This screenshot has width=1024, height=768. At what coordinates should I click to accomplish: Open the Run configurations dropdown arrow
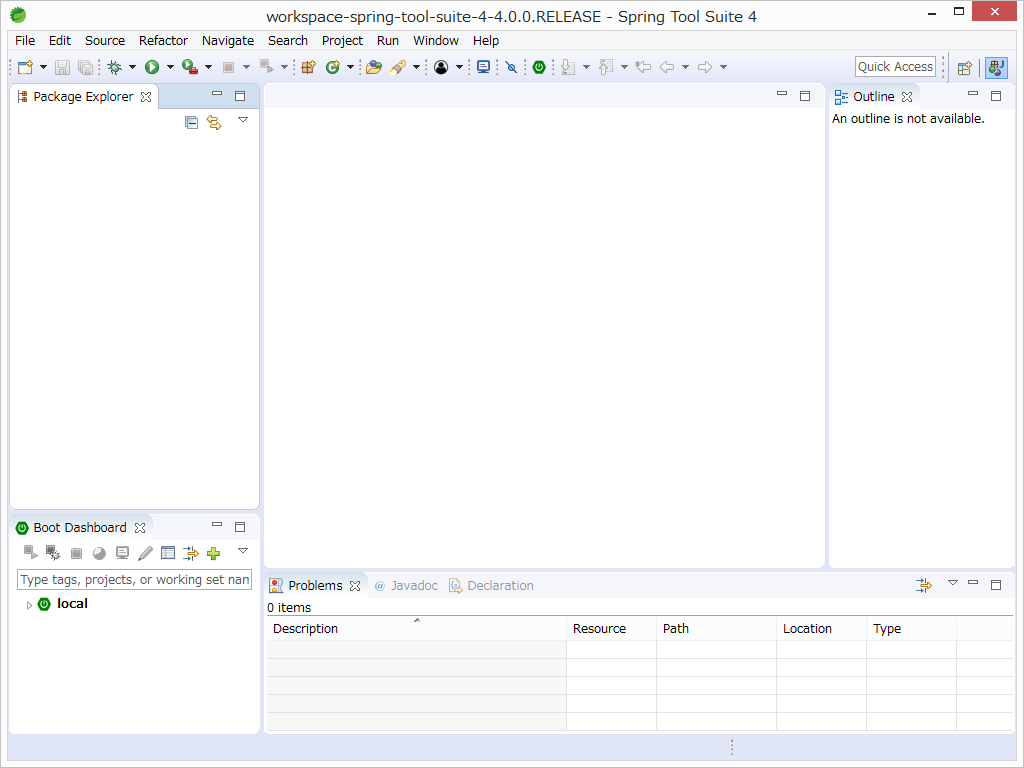[170, 67]
